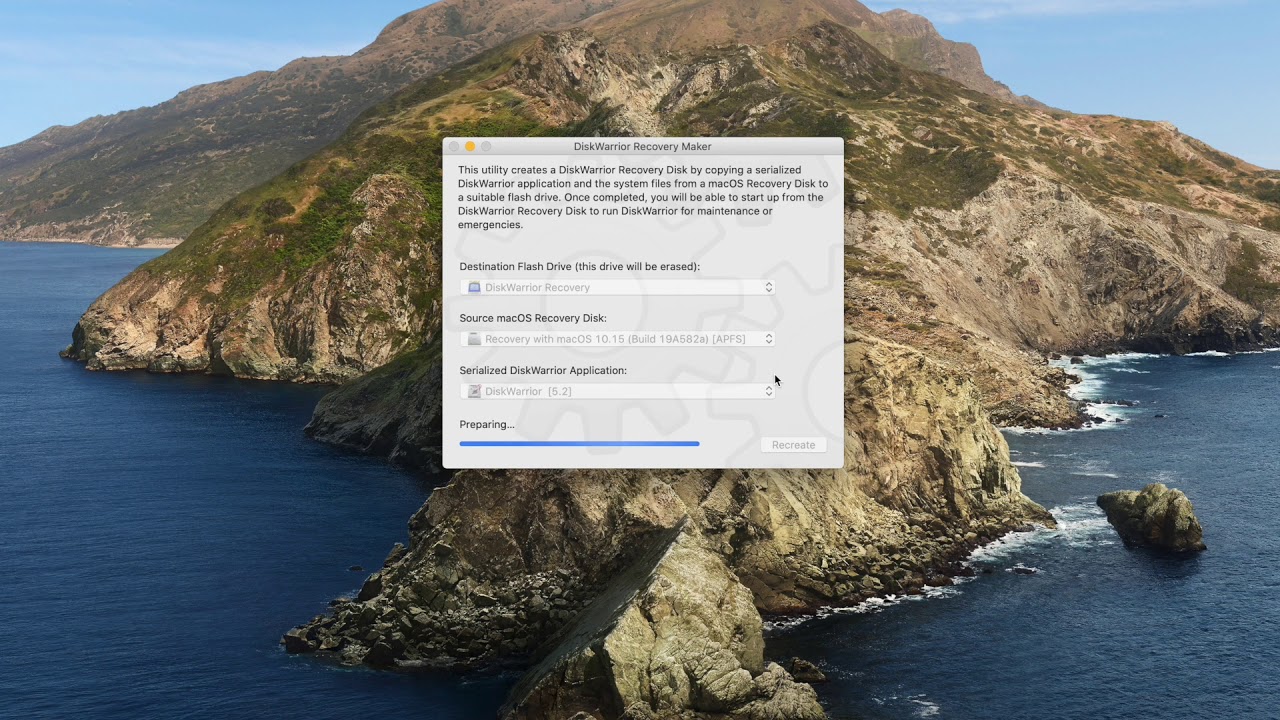Click the app icon beside DiskWarrior [5.2]

pos(474,391)
